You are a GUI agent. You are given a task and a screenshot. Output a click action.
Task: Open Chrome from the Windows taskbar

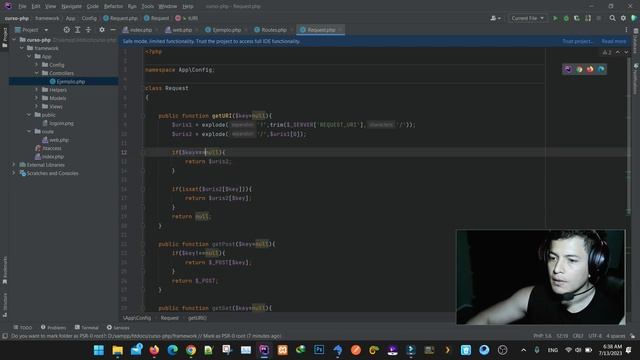pos(191,350)
